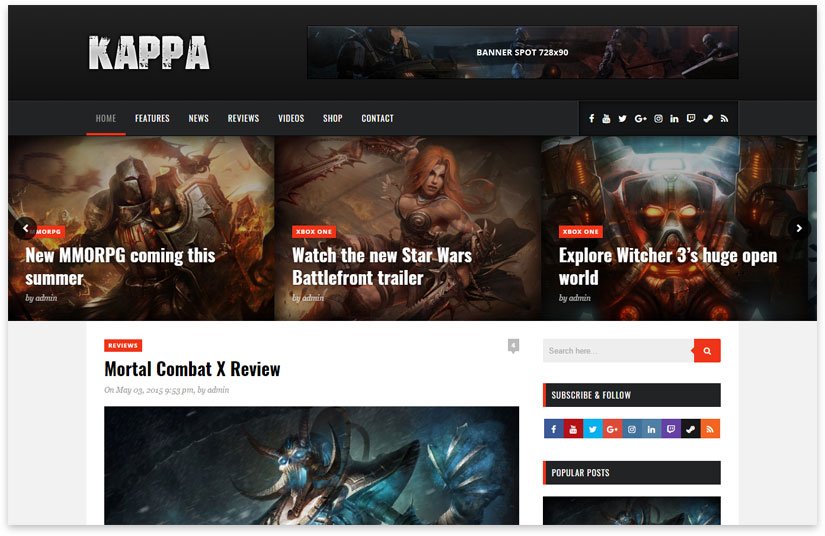Open the Videos menu item

[291, 118]
